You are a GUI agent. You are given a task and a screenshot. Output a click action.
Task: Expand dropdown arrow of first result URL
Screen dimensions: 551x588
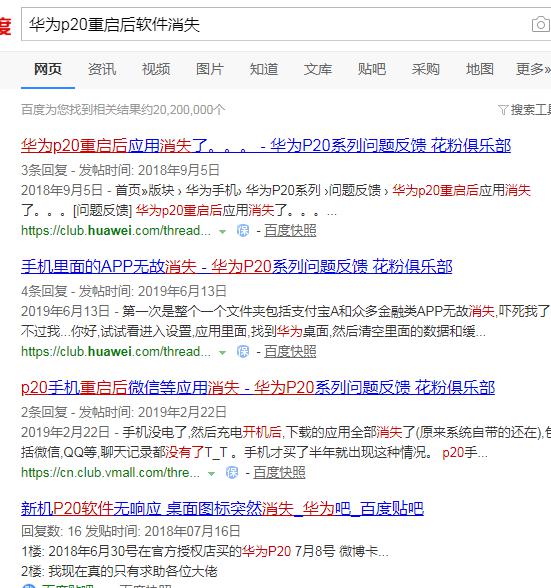[x=222, y=232]
